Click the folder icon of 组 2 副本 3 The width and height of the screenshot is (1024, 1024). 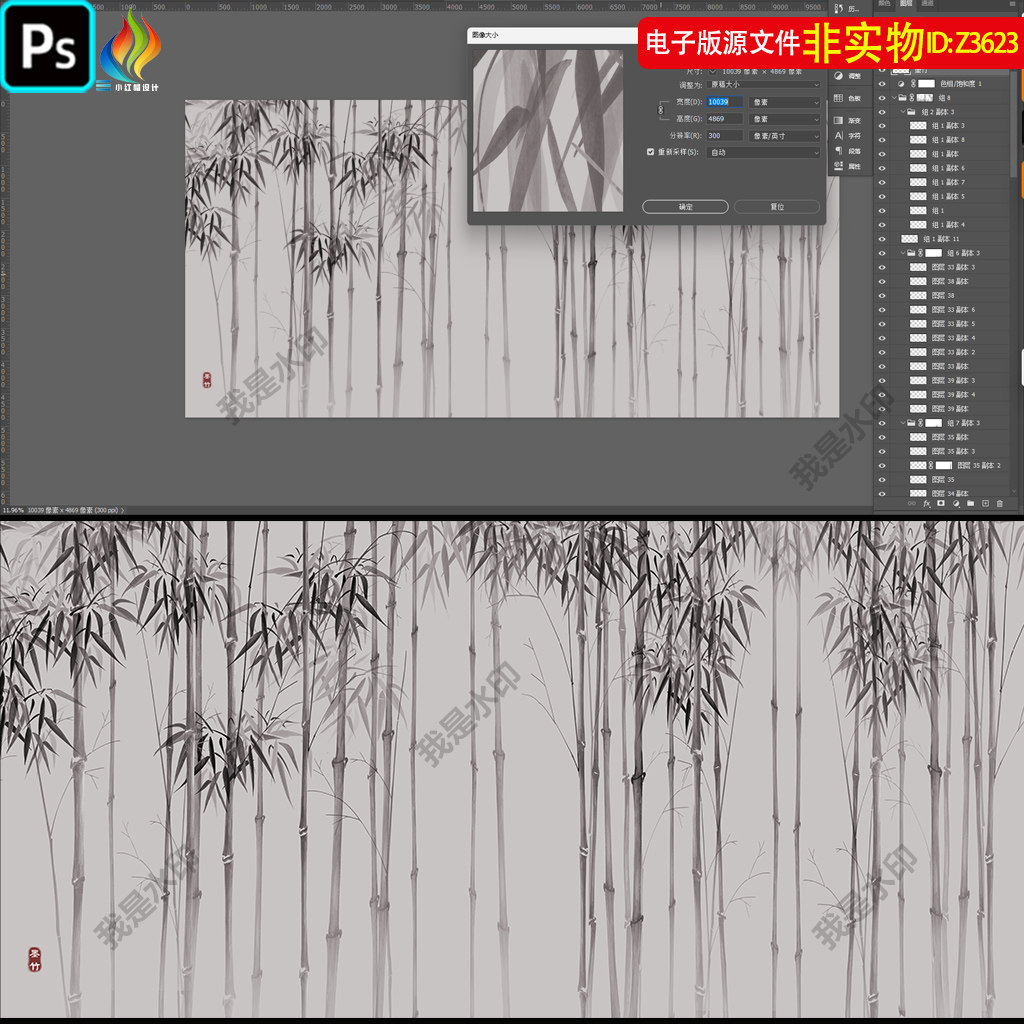(x=911, y=112)
